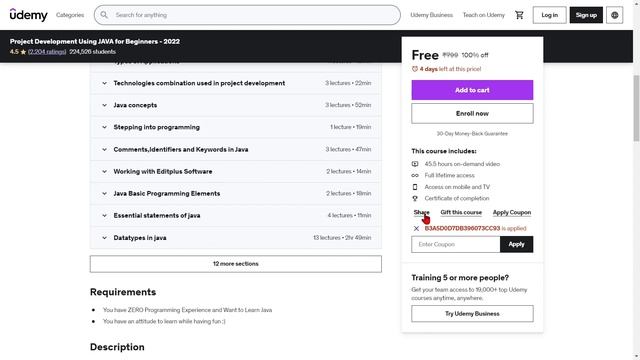Click the certificate trophy icon
This screenshot has width=640, height=360.
pyautogui.click(x=415, y=198)
